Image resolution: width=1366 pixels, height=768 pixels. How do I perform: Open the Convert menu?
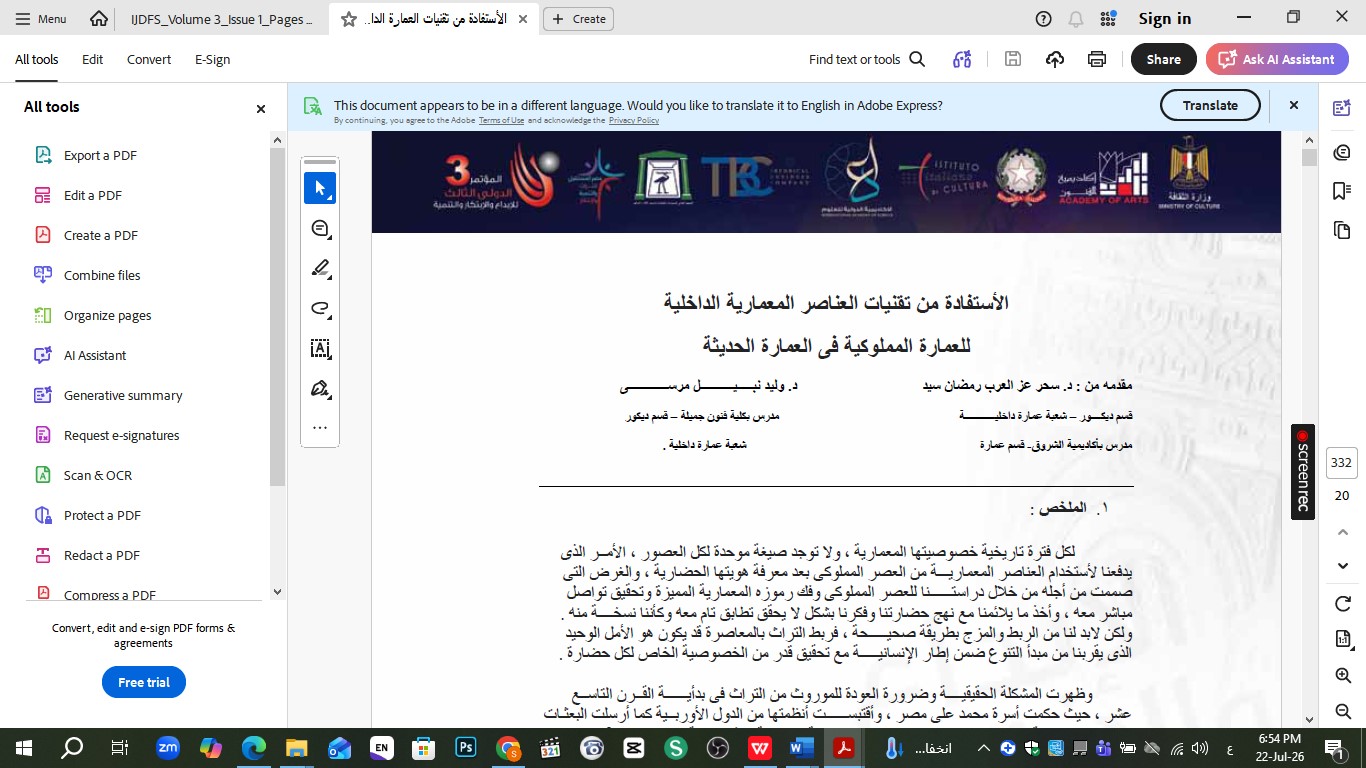[148, 59]
